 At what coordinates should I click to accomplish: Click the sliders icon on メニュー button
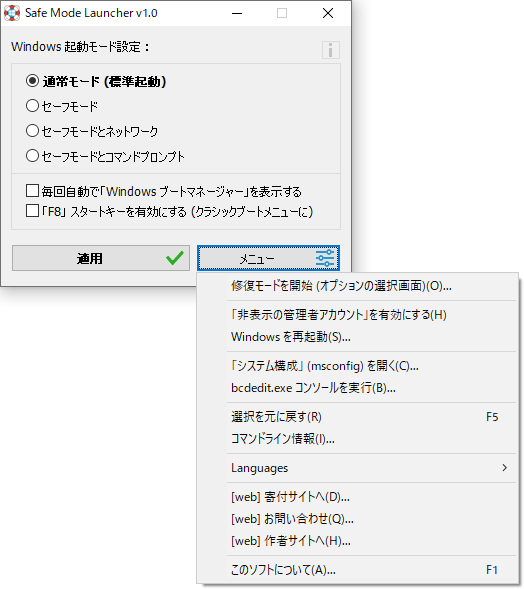pyautogui.click(x=325, y=258)
